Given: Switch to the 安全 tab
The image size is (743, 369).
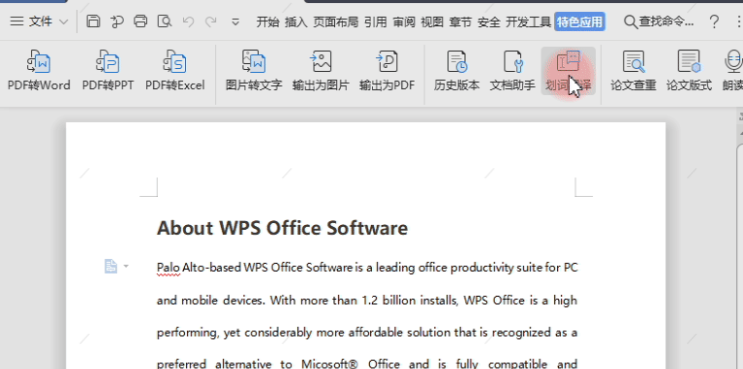Looking at the screenshot, I should pyautogui.click(x=489, y=22).
